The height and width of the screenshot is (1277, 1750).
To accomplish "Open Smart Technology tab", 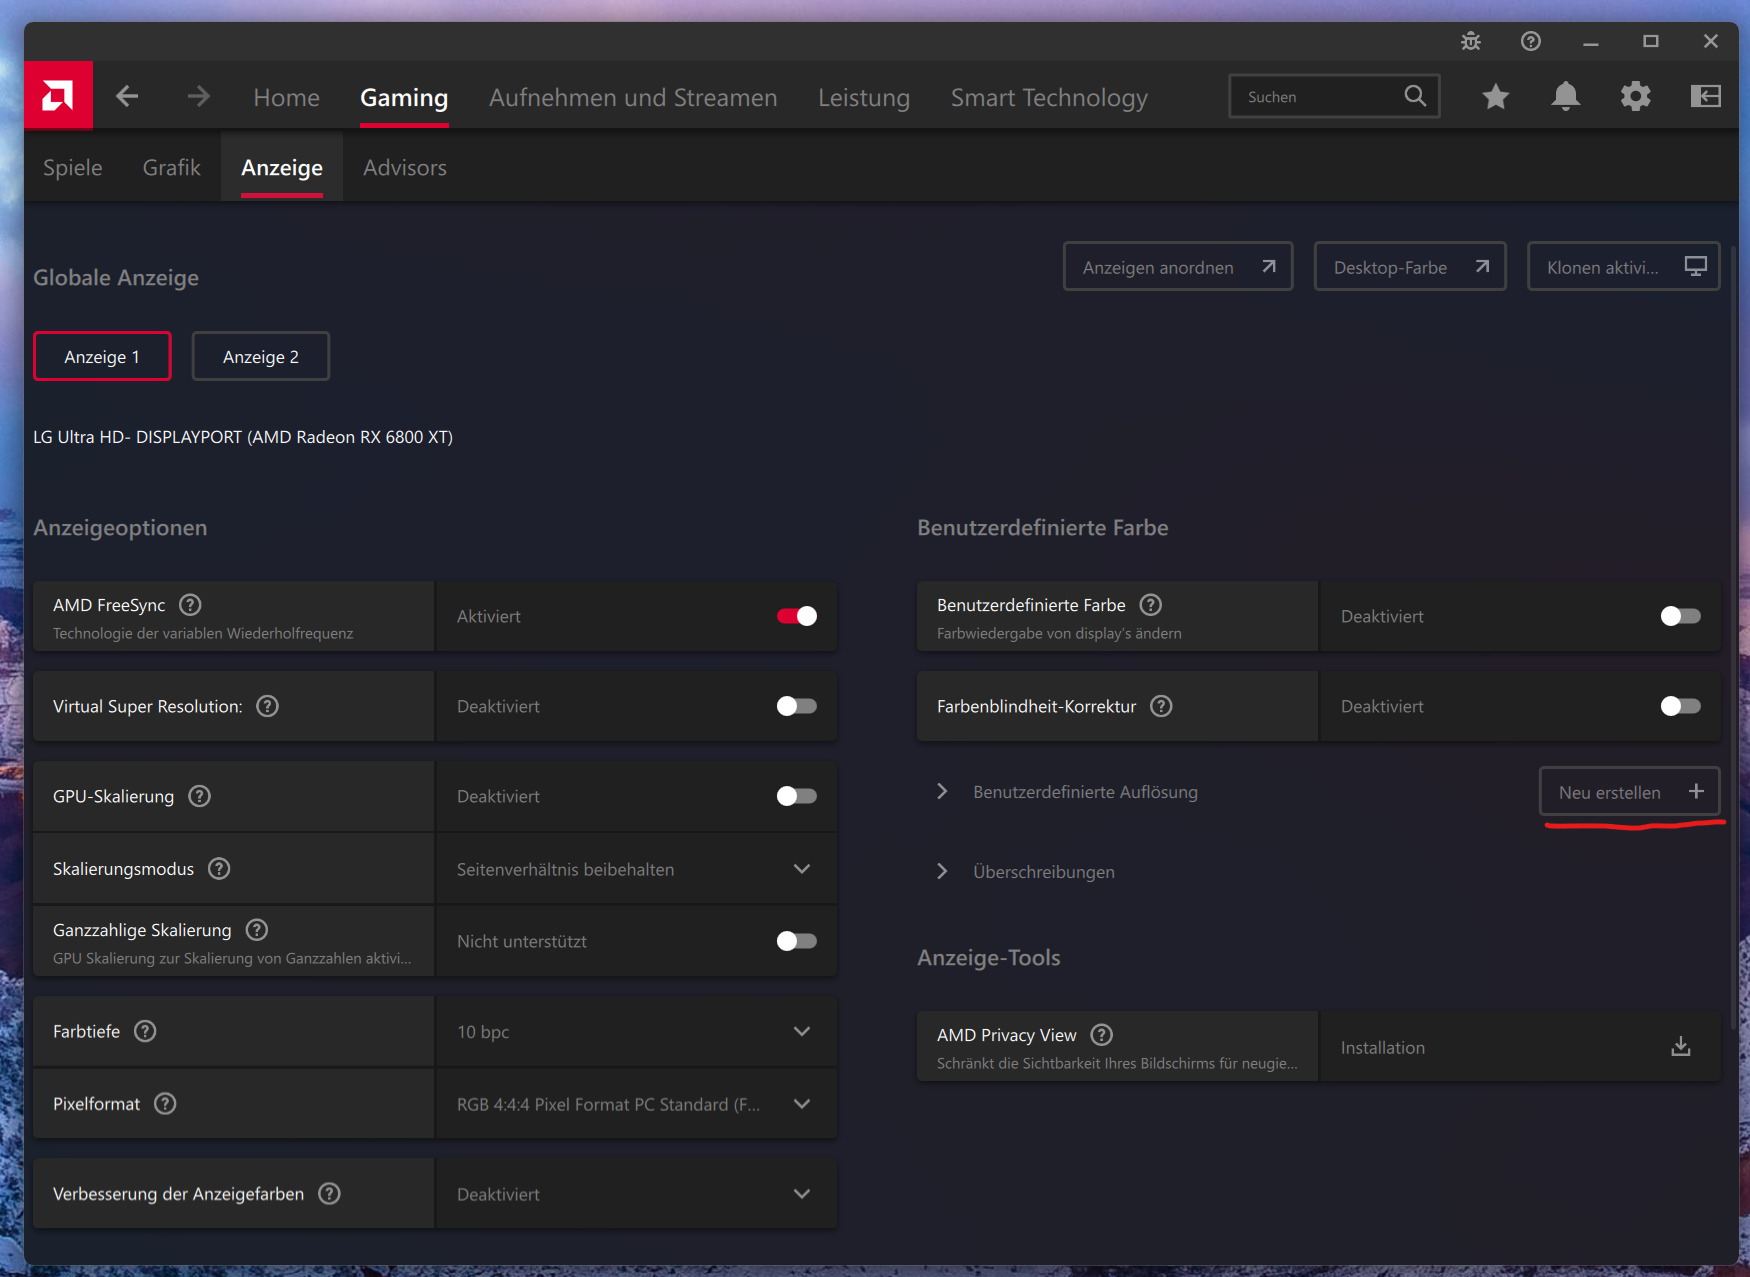I will [x=1049, y=97].
